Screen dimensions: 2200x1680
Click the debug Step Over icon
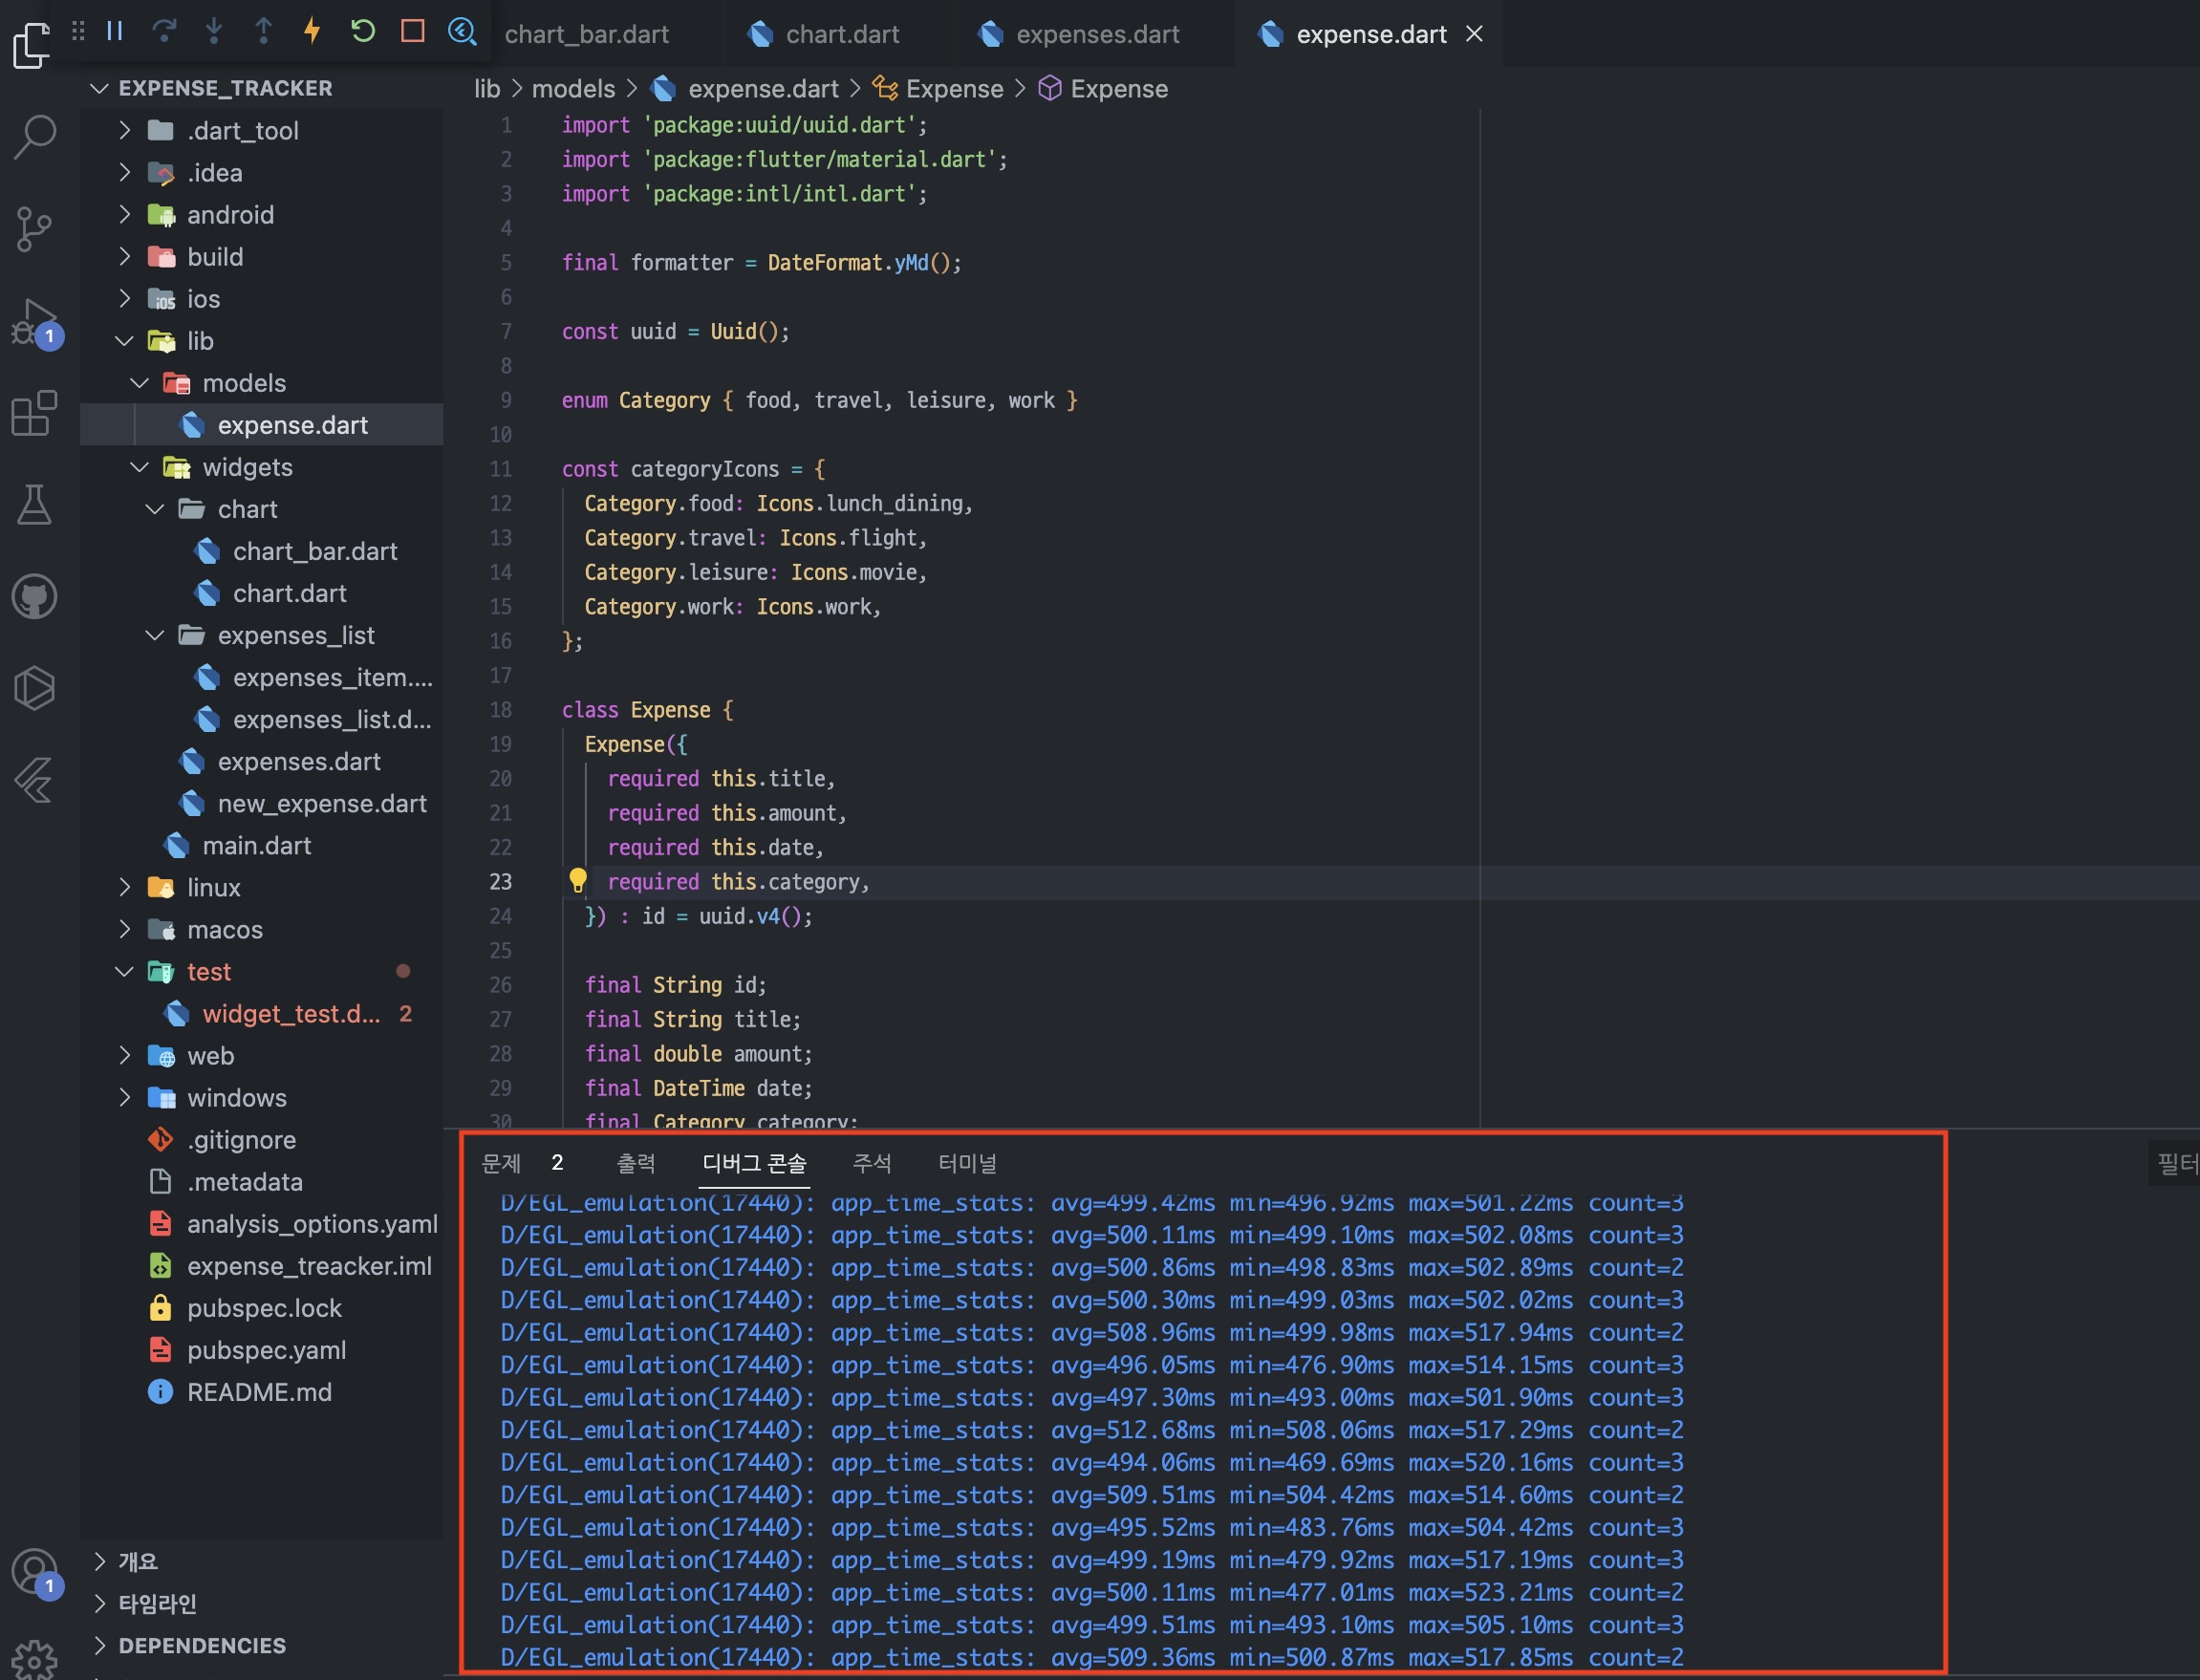pos(164,31)
